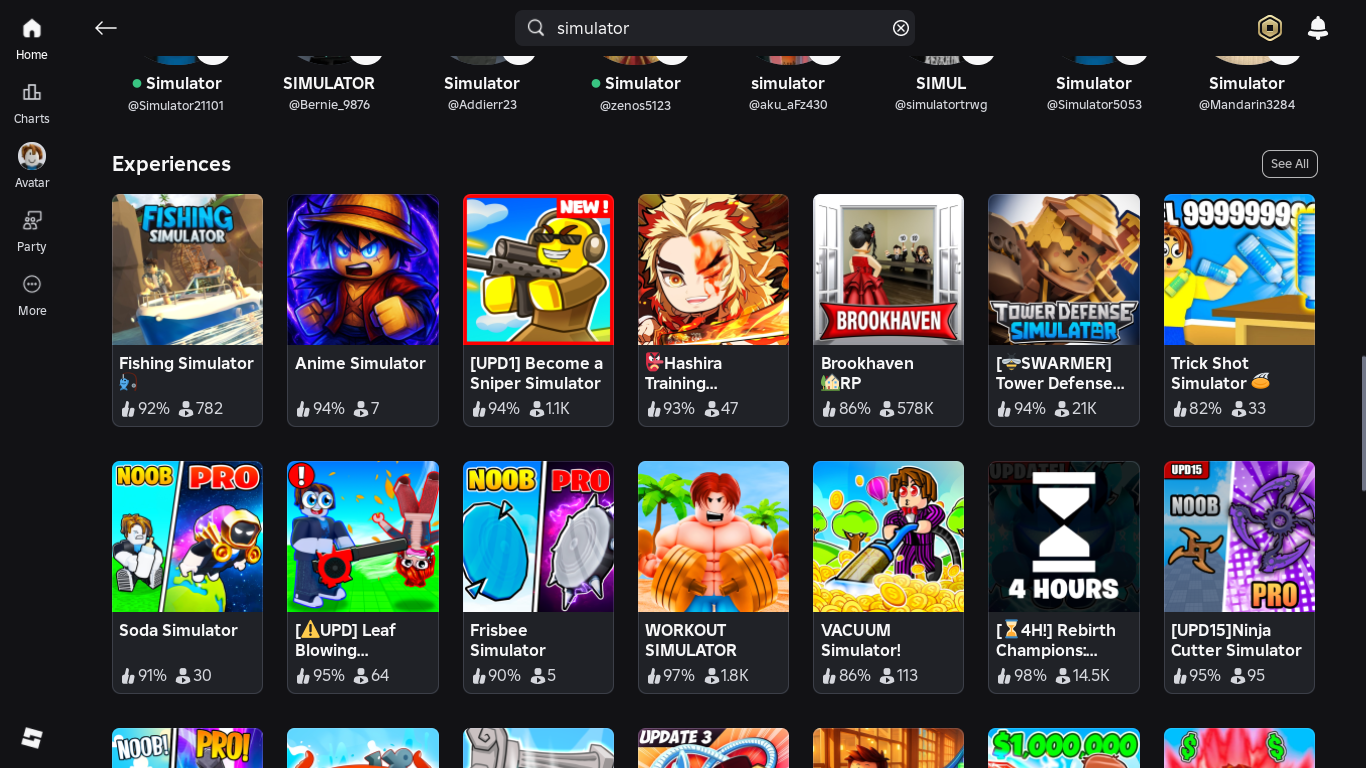Click in the search field containing 'simulator'
The image size is (1366, 768).
[x=715, y=28]
